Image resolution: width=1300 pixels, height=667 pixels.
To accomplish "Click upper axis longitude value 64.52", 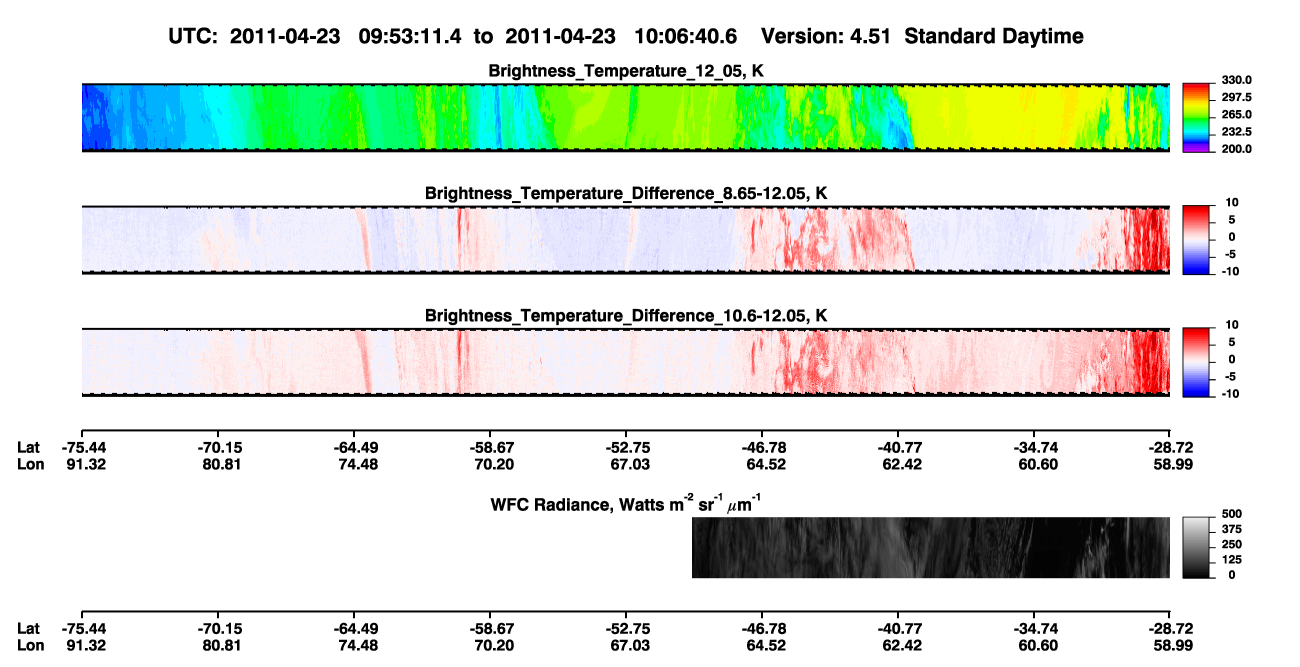I will [766, 464].
